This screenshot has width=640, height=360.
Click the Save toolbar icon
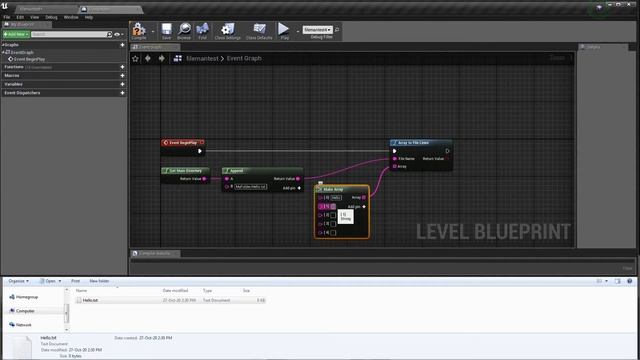pyautogui.click(x=167, y=30)
